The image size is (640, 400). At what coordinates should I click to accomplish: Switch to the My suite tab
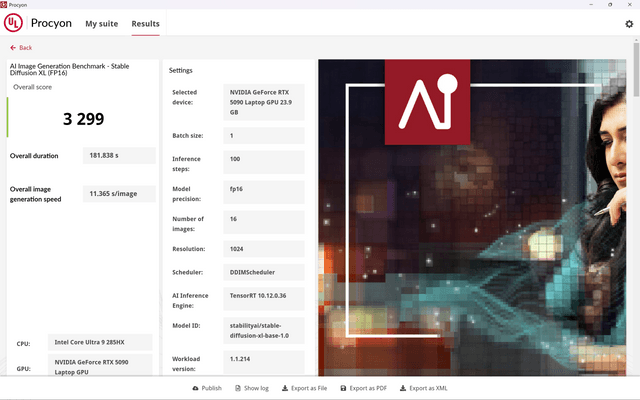point(102,24)
